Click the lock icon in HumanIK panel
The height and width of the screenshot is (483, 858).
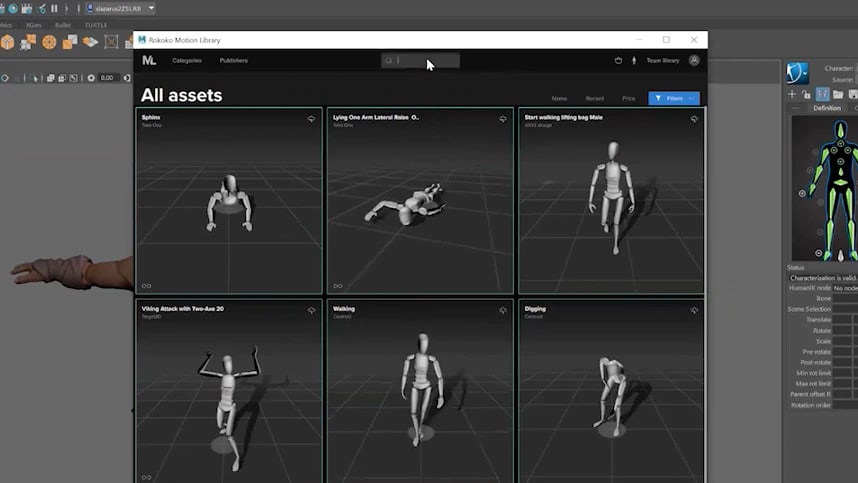coord(807,95)
